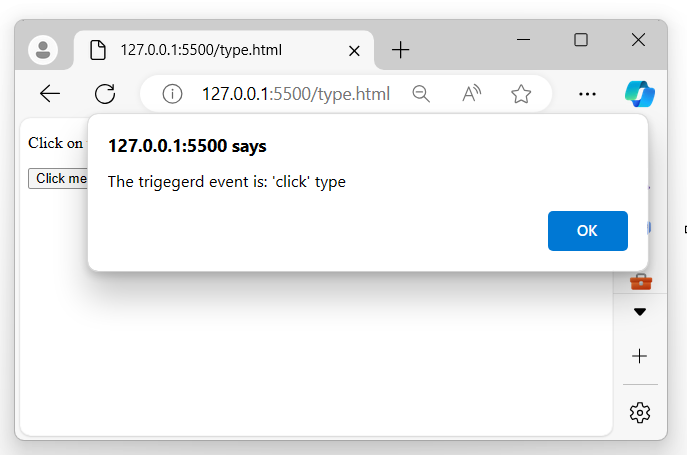This screenshot has width=687, height=455.
Task: Minimize the browser window
Action: 523,40
